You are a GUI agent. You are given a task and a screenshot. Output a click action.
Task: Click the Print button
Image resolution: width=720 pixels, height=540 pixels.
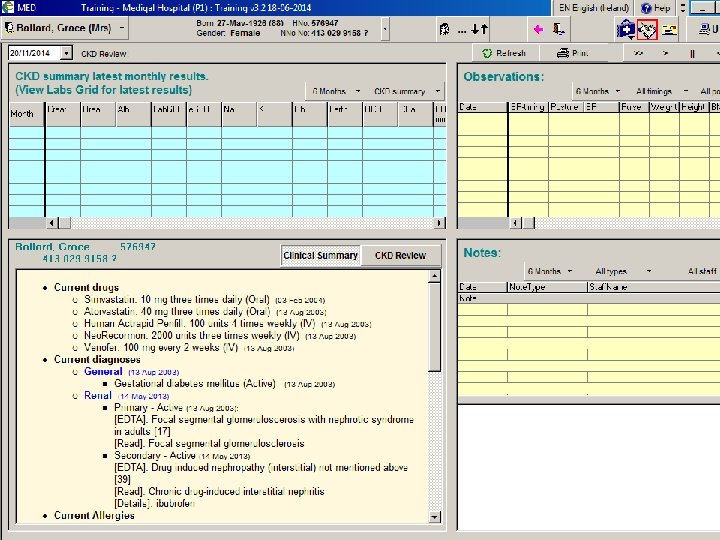point(572,53)
